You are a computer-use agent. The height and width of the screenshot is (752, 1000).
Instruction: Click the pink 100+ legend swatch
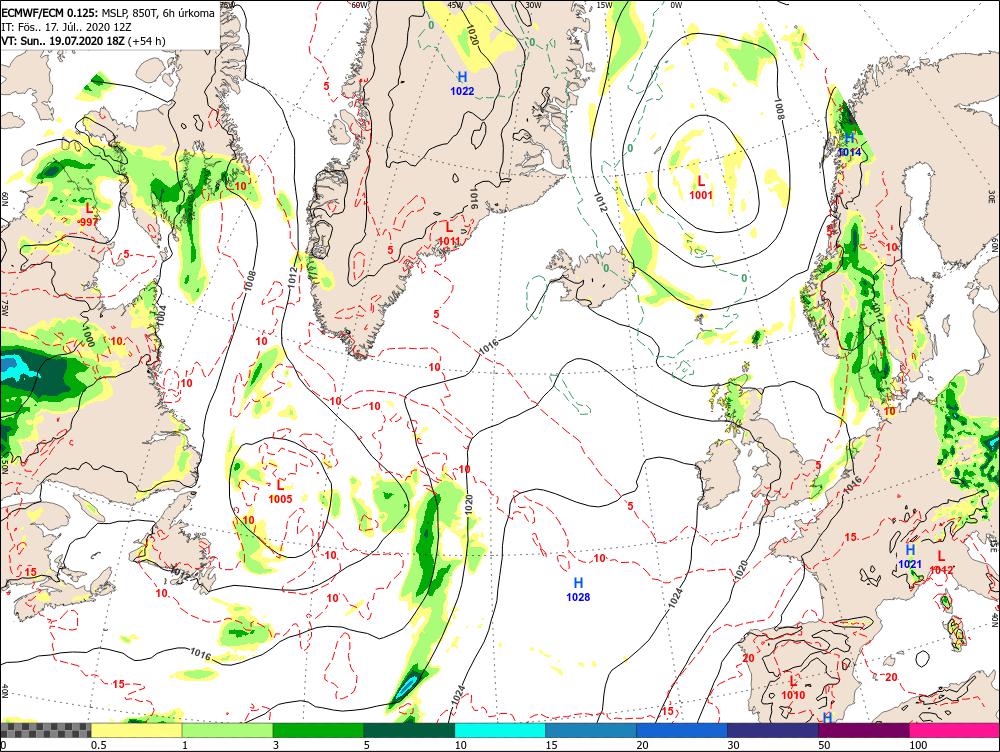(954, 730)
